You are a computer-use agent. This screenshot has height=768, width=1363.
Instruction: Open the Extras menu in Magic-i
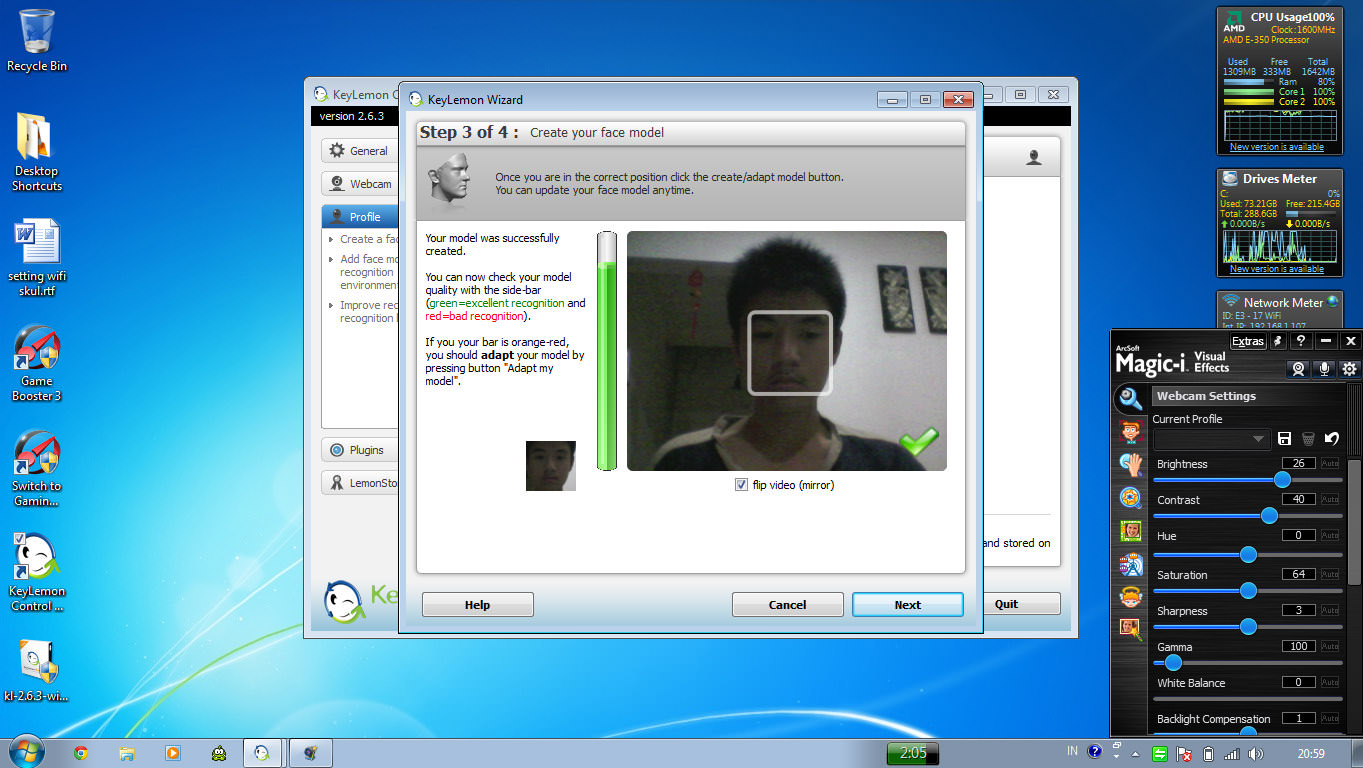click(1247, 340)
